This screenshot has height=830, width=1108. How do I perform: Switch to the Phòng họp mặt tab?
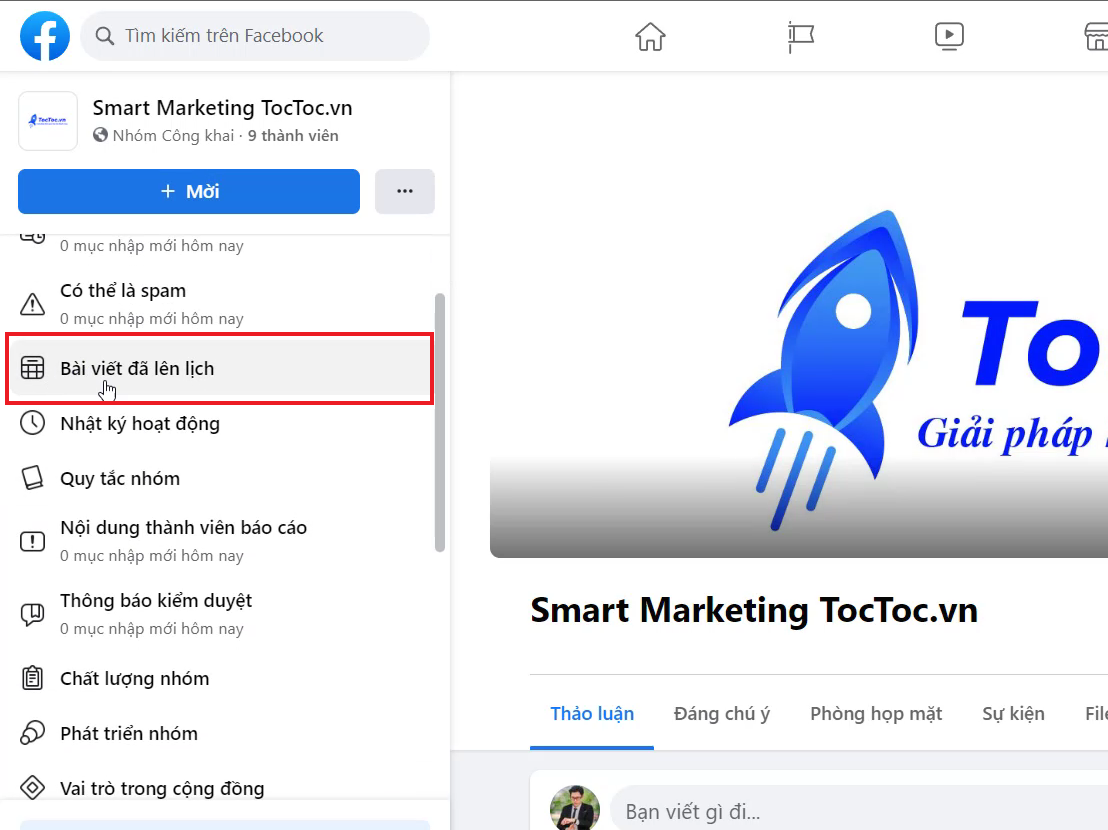point(876,714)
